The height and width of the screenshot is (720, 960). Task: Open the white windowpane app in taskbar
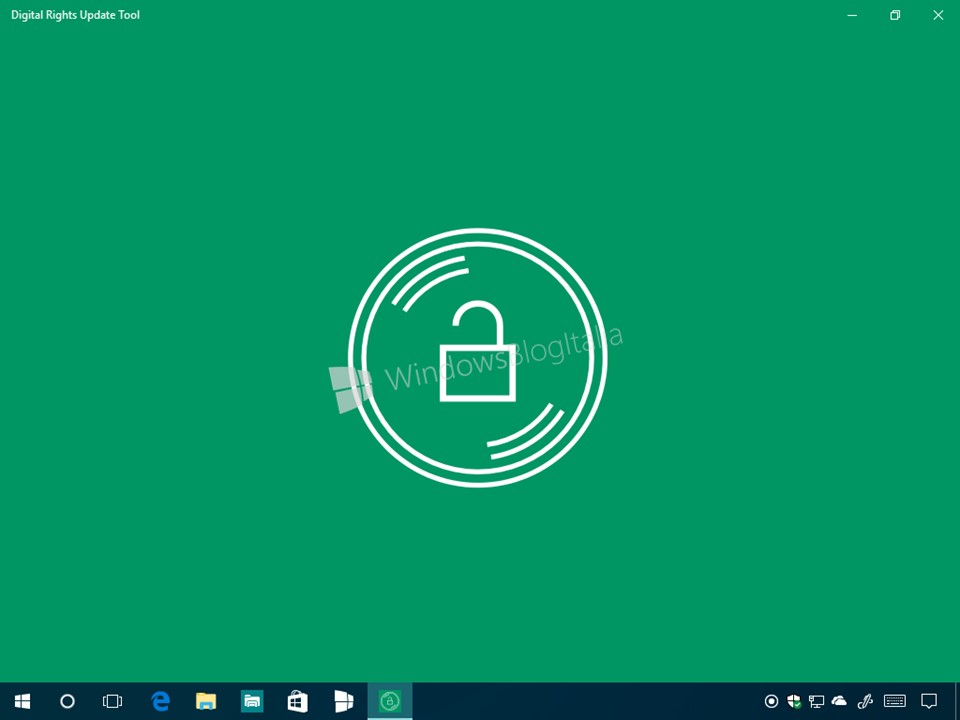(343, 701)
